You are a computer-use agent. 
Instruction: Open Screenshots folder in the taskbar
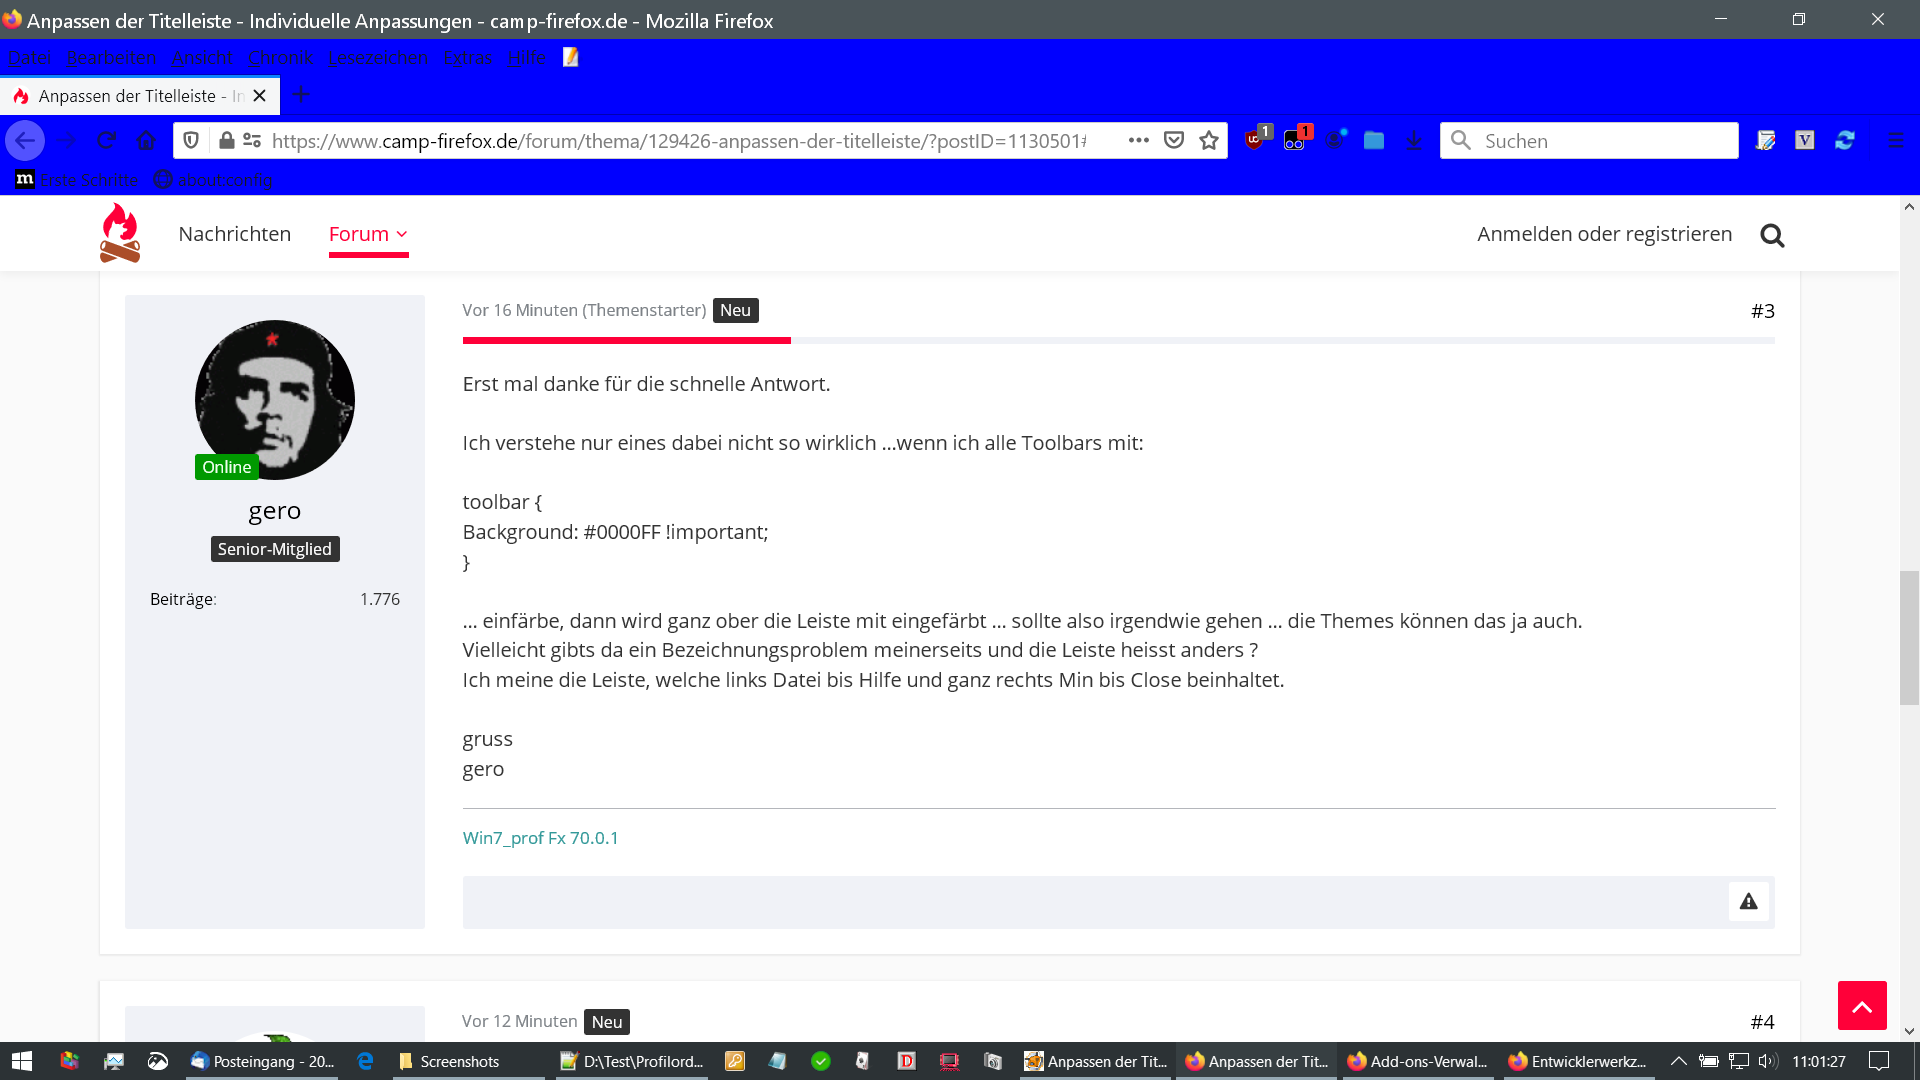pyautogui.click(x=459, y=1062)
